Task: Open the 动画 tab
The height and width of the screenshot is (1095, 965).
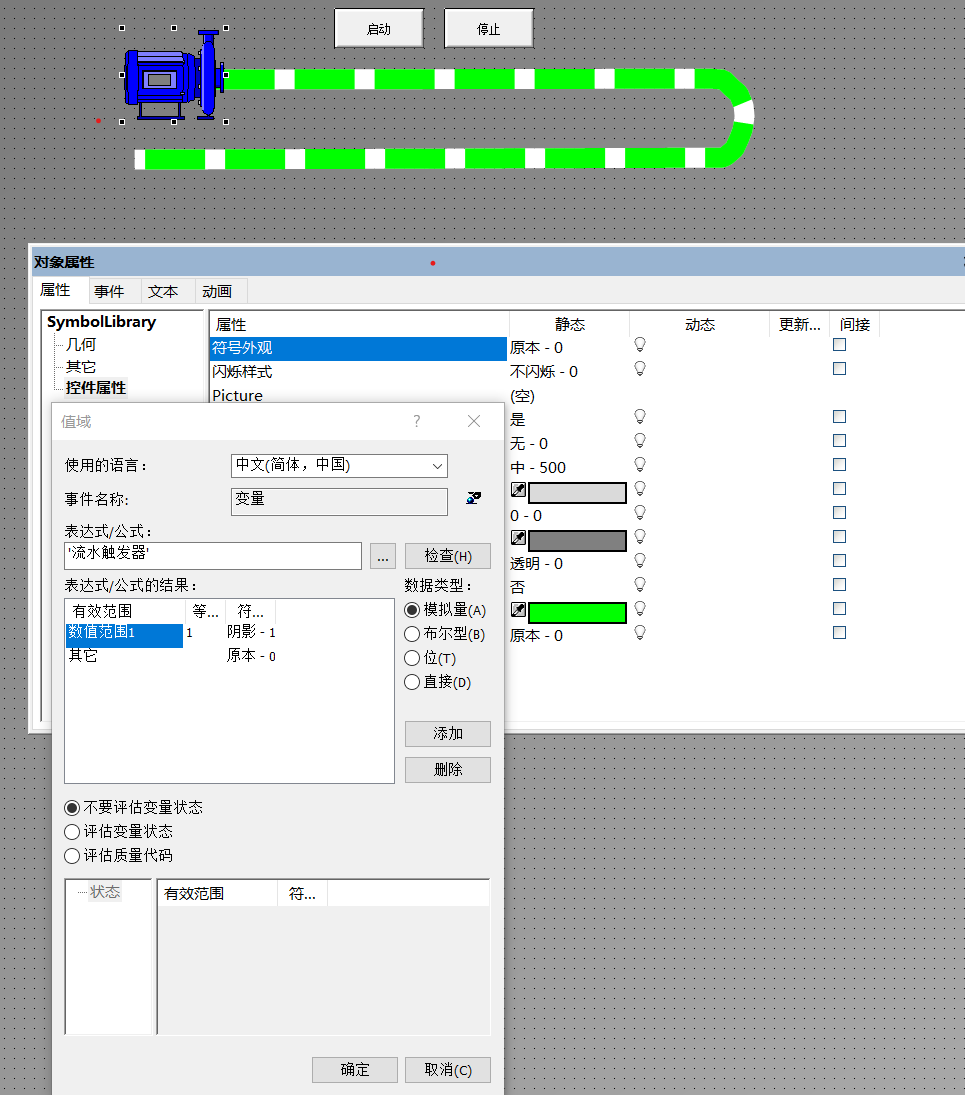Action: [217, 292]
